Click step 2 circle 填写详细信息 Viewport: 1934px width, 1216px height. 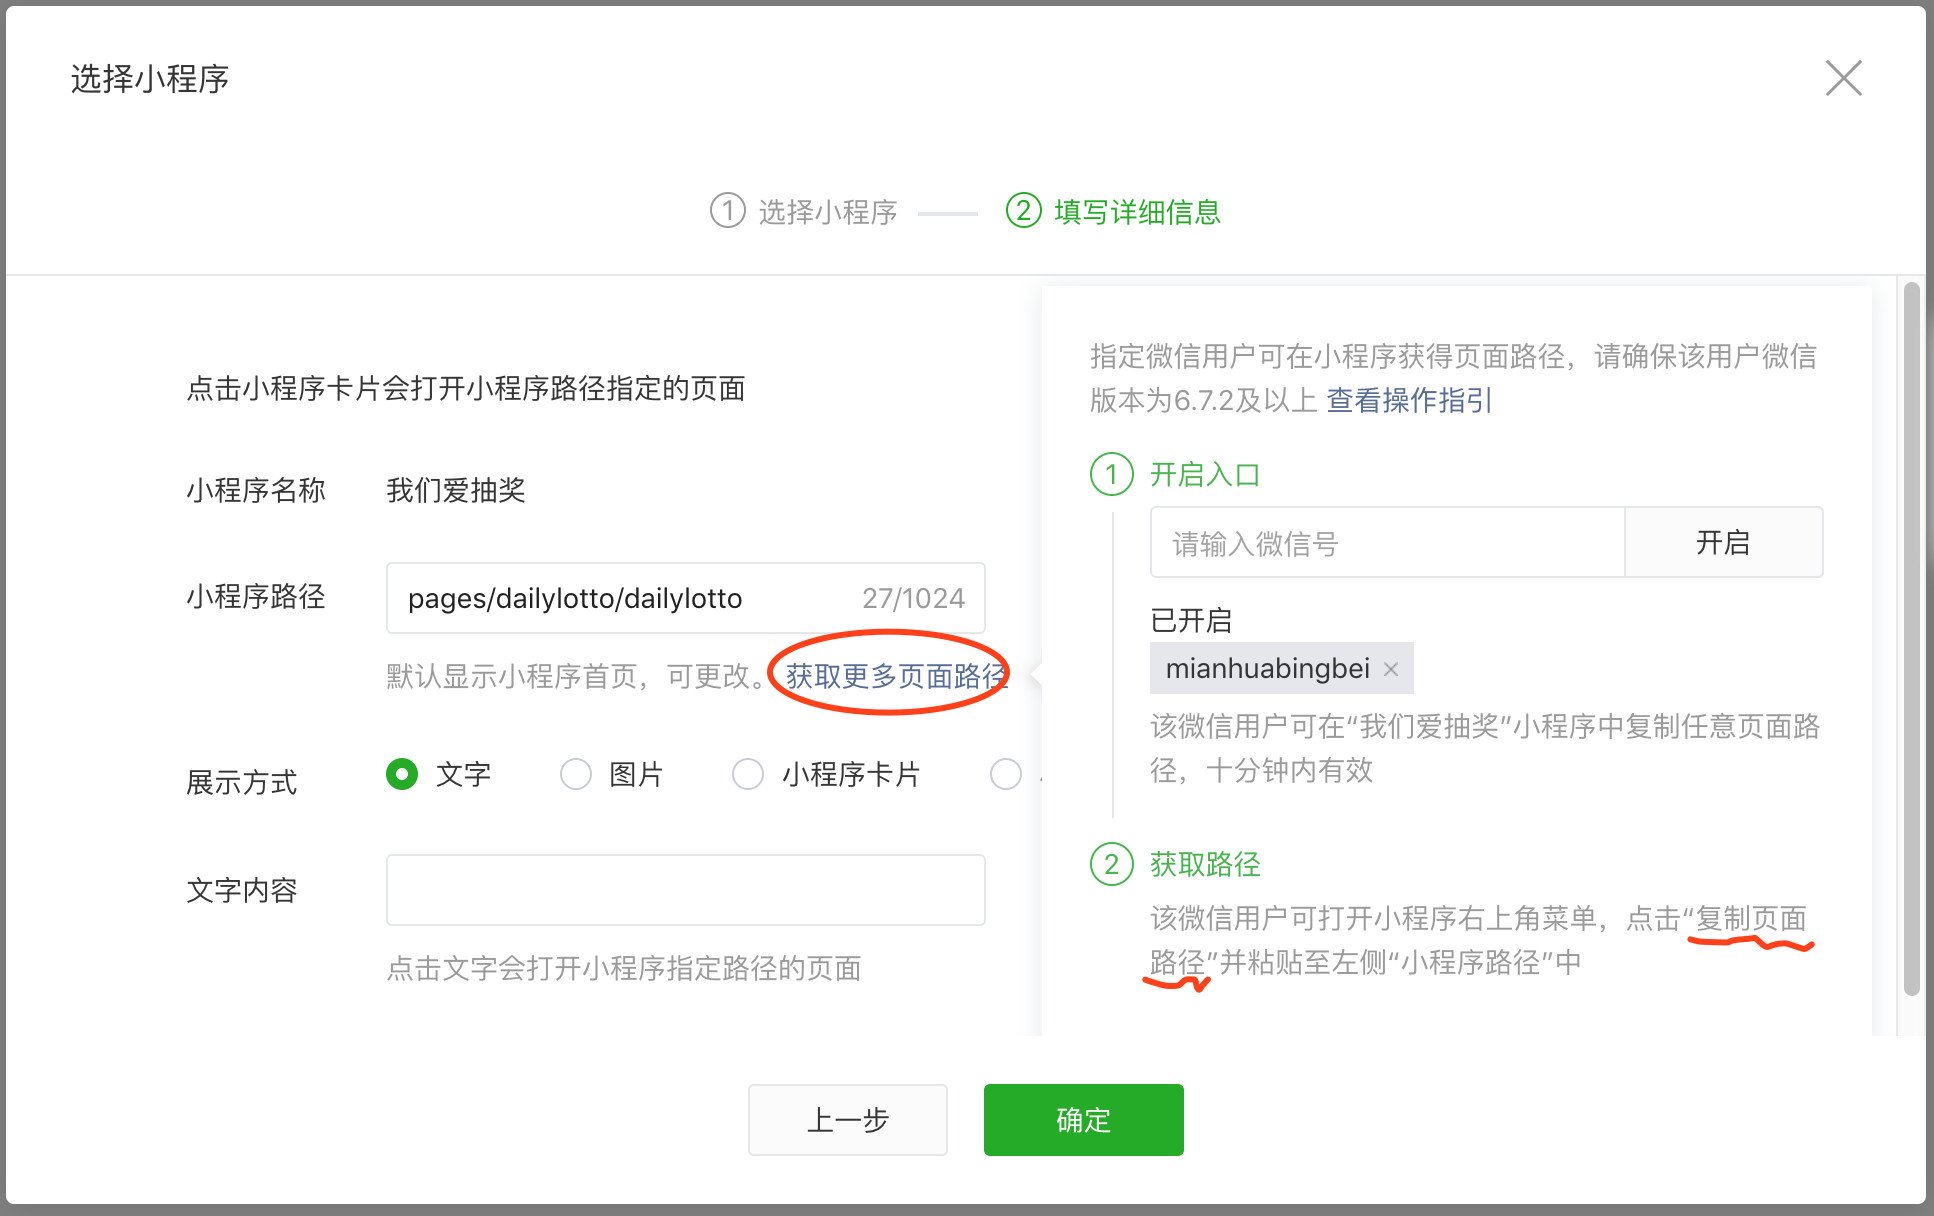click(1023, 211)
